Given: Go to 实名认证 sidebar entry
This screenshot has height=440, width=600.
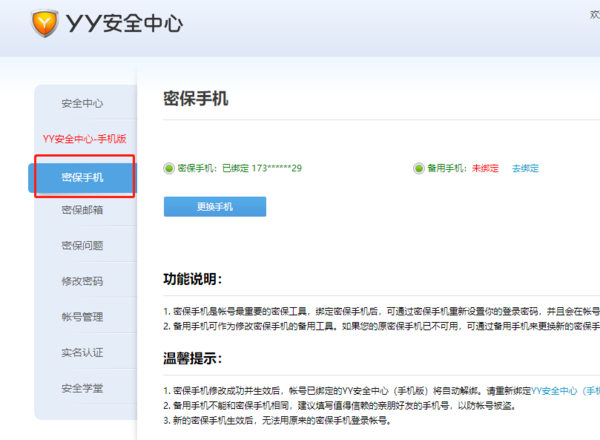Looking at the screenshot, I should point(82,352).
